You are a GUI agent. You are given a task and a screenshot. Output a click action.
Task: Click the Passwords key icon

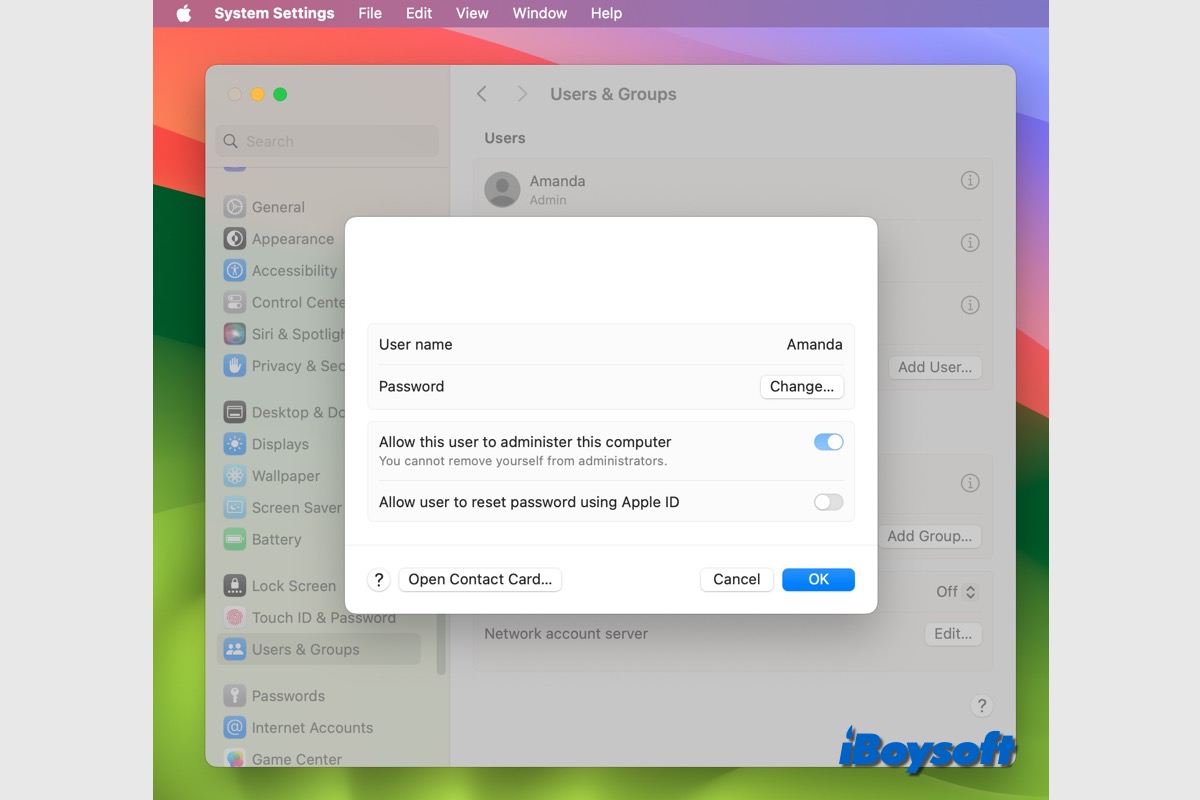pyautogui.click(x=235, y=696)
